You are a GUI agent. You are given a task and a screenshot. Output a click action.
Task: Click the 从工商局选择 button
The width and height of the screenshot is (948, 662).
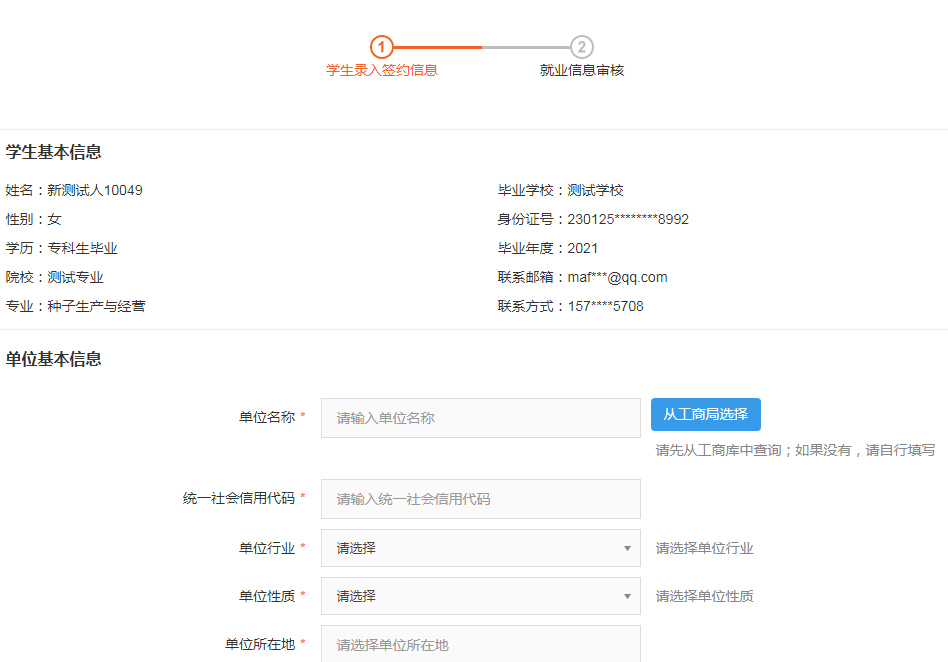[x=705, y=414]
